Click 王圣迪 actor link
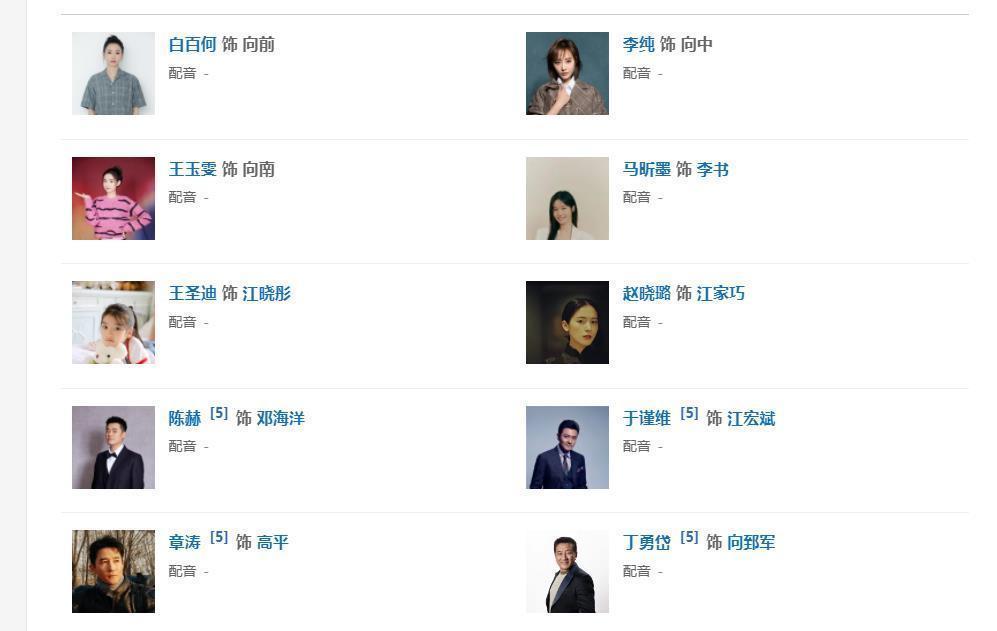The image size is (997, 631). click(x=192, y=294)
